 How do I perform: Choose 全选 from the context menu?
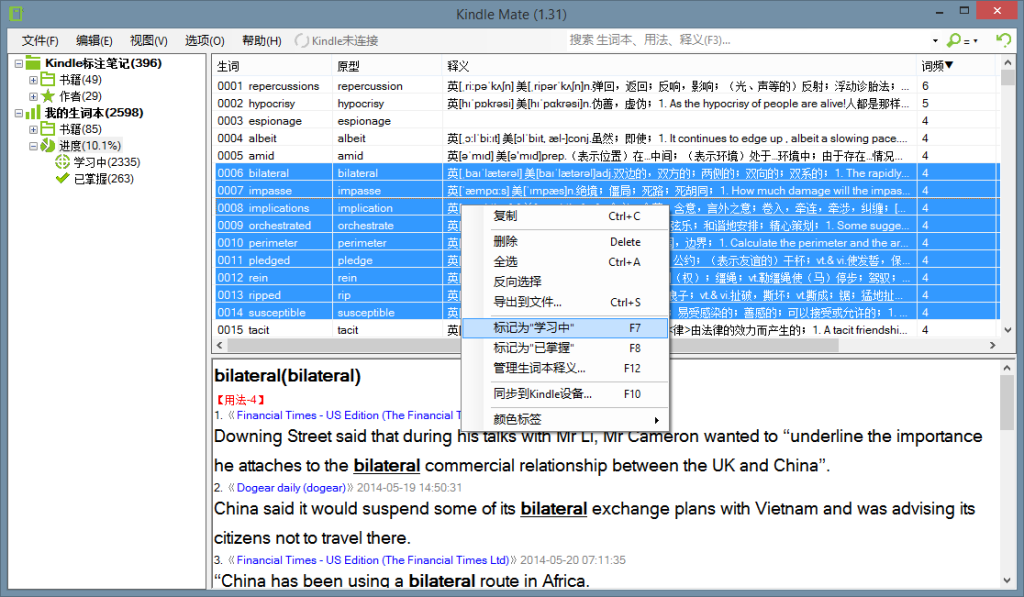[x=566, y=262]
